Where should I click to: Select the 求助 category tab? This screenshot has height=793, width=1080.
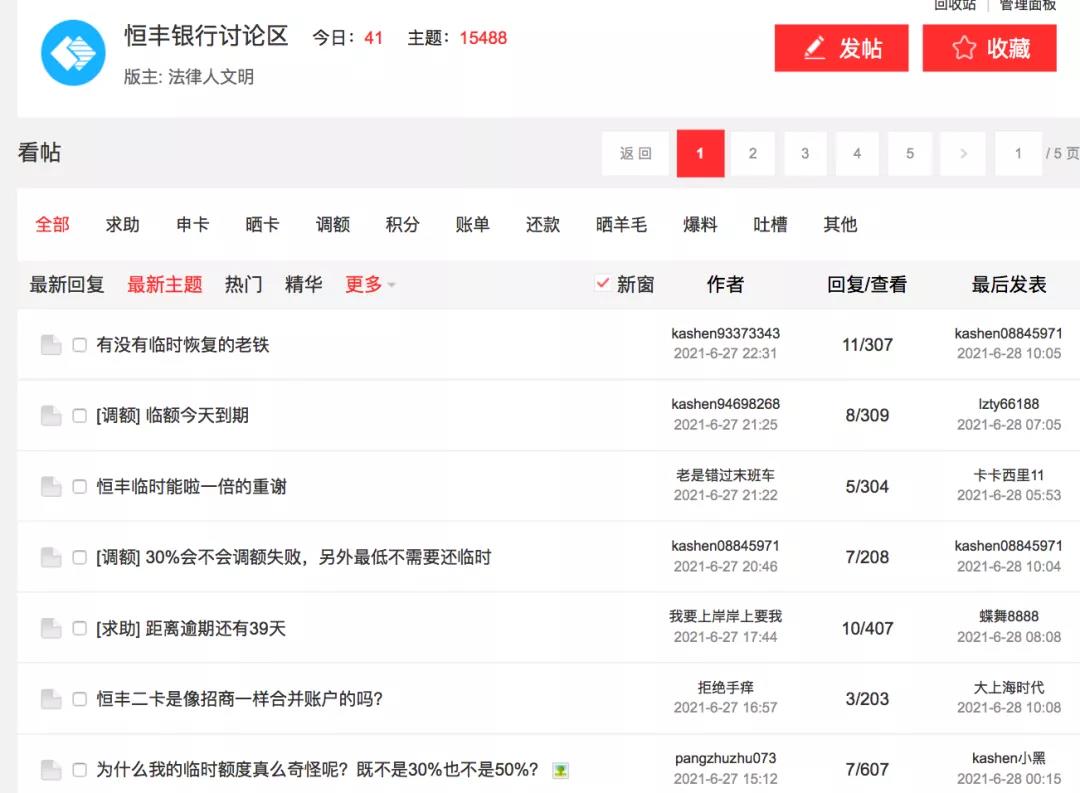123,225
